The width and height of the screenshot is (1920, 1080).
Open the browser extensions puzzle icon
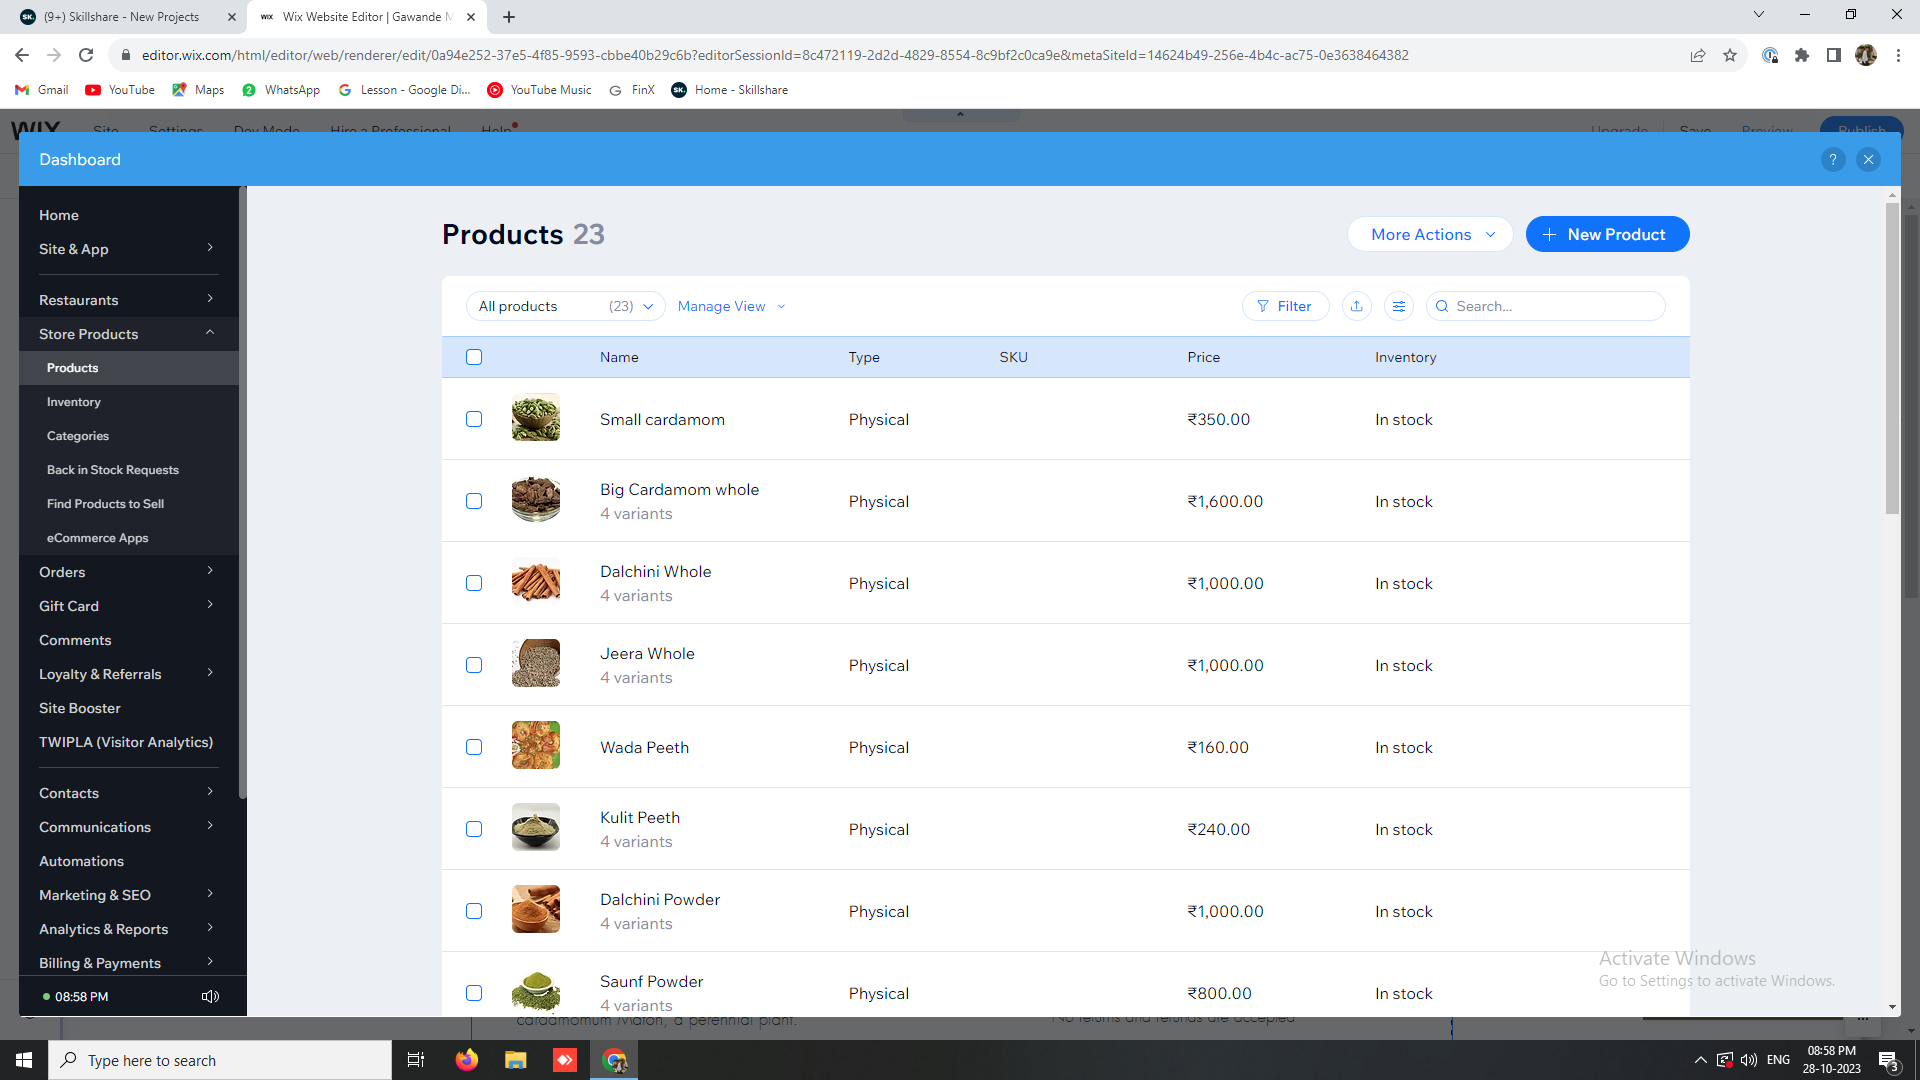click(1802, 55)
